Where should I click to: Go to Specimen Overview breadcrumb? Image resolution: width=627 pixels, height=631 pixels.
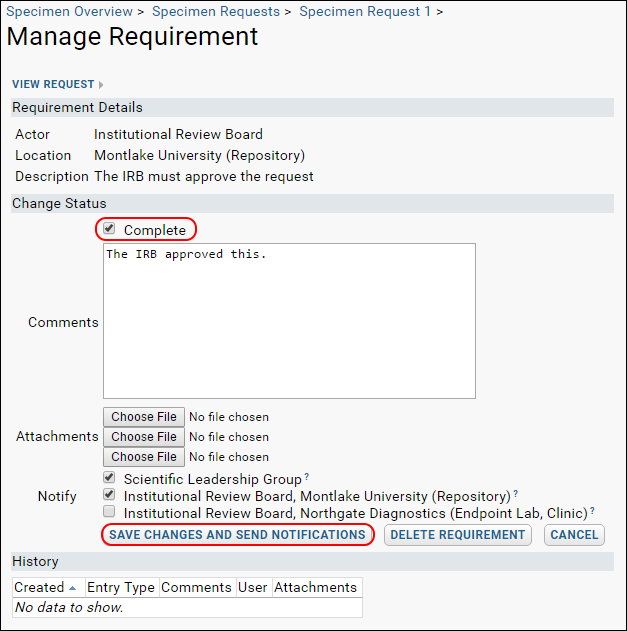point(69,11)
